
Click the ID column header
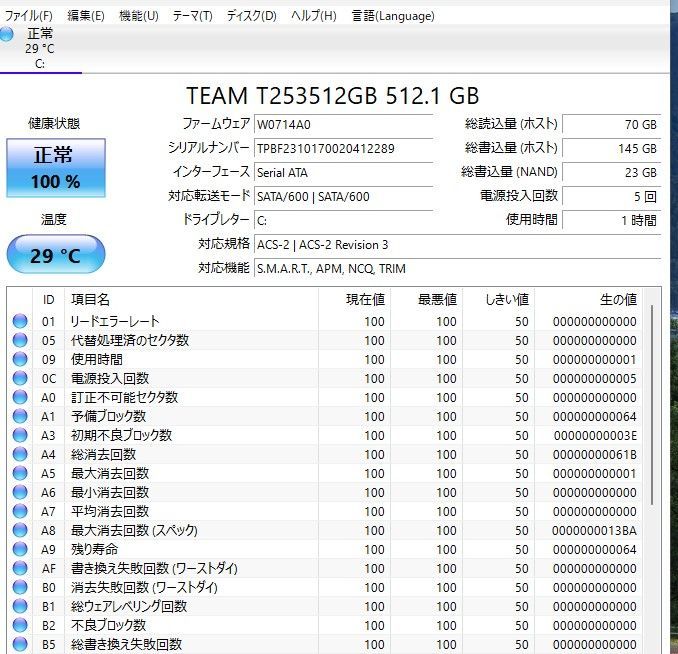[48, 299]
